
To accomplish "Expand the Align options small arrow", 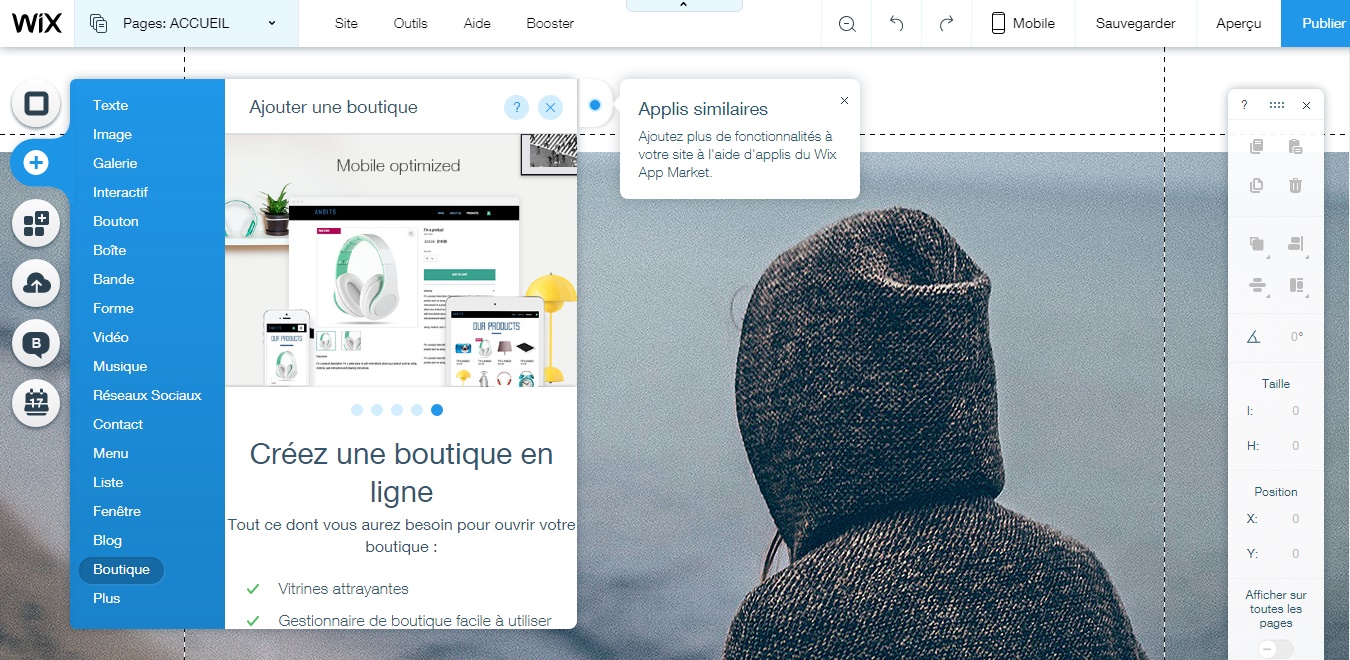I will point(1306,258).
